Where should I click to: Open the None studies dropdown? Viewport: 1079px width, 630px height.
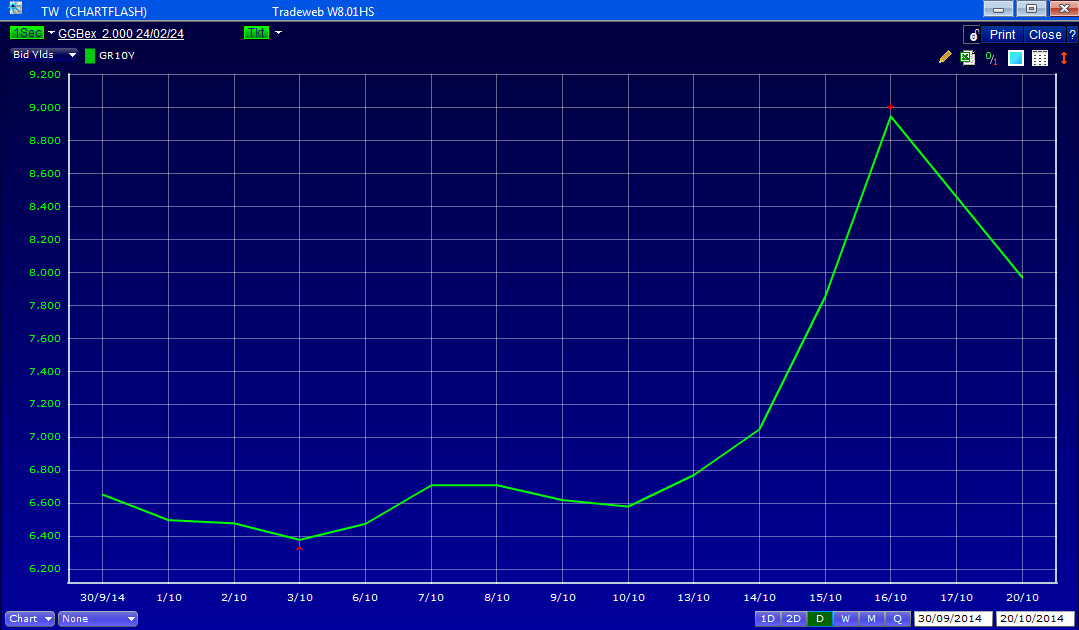point(98,619)
